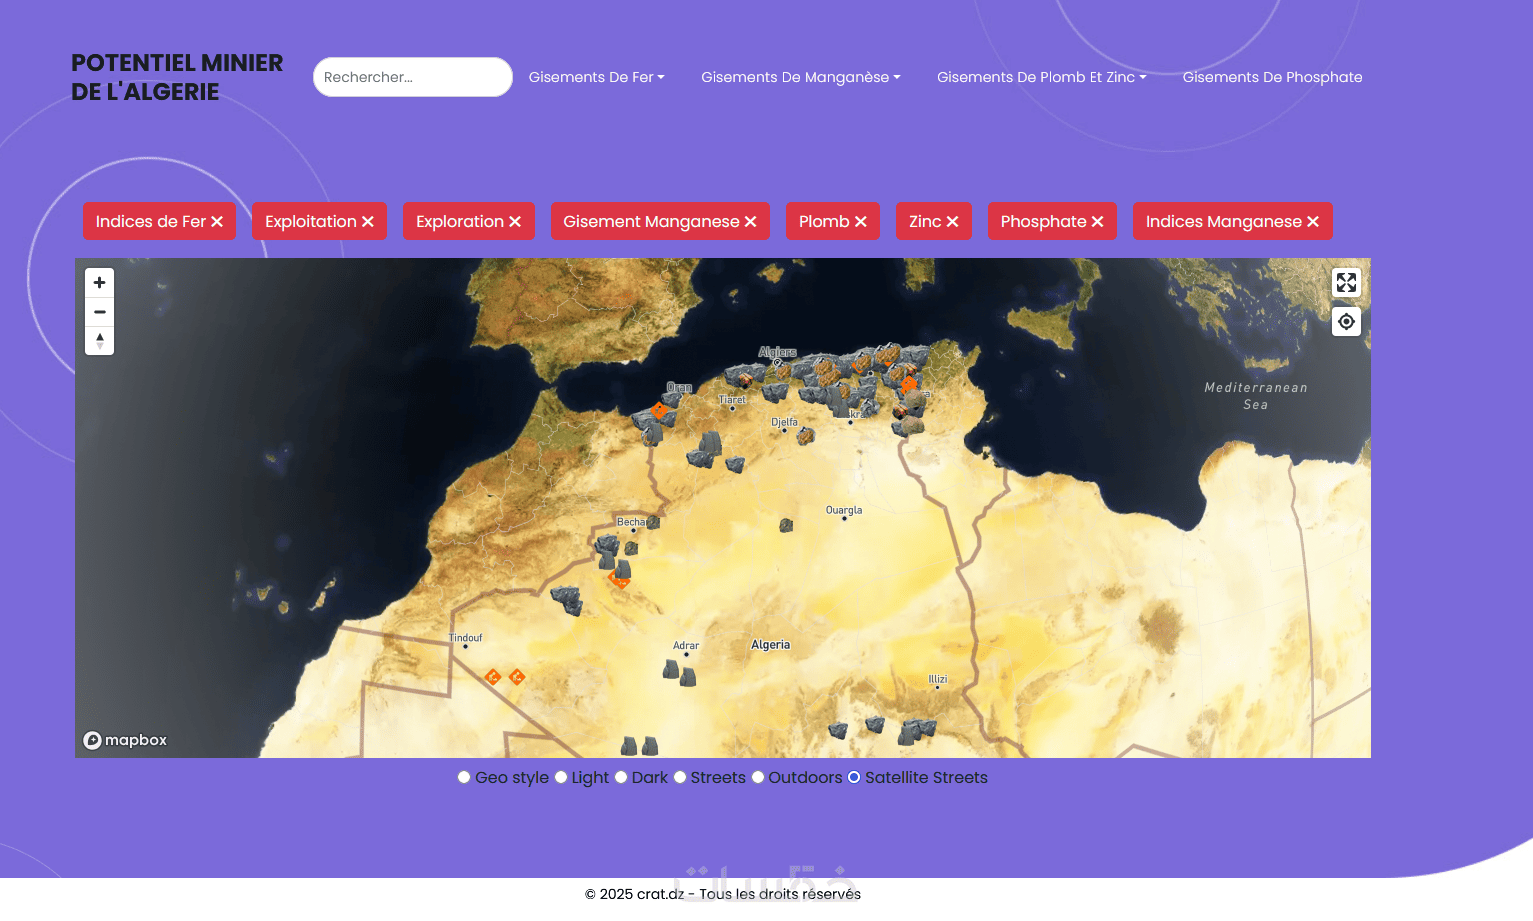This screenshot has height=921, width=1533.
Task: Select Outdoors map style
Action: 758,777
